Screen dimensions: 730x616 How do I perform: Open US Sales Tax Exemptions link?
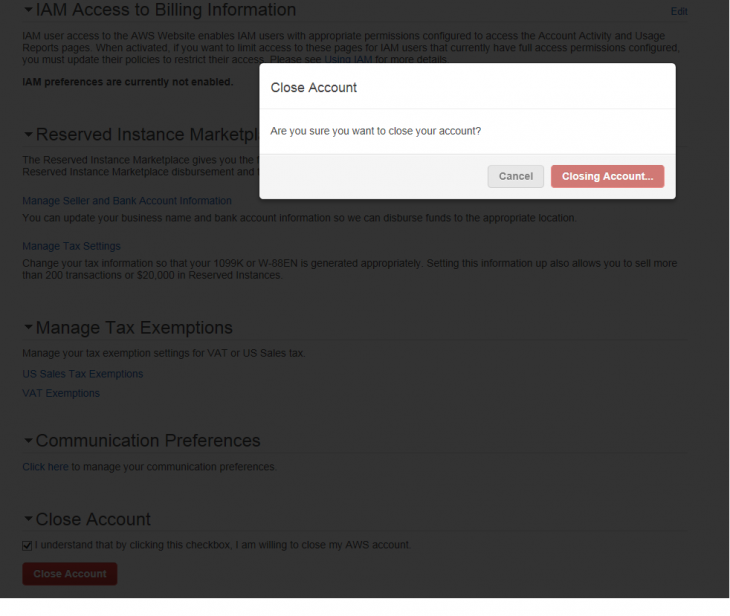pyautogui.click(x=82, y=374)
